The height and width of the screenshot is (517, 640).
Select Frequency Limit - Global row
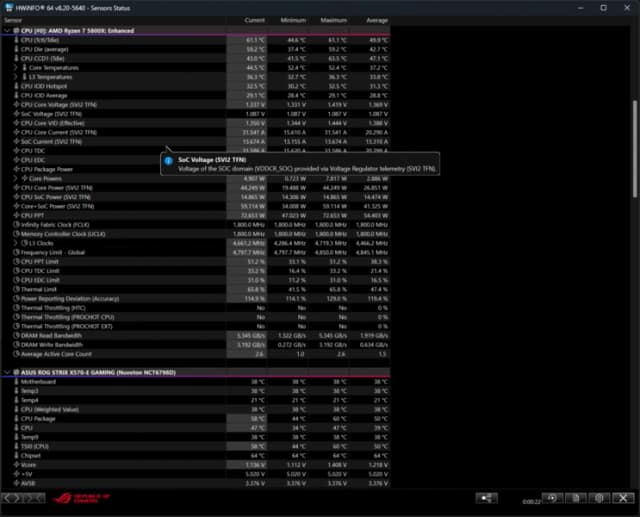click(x=196, y=253)
